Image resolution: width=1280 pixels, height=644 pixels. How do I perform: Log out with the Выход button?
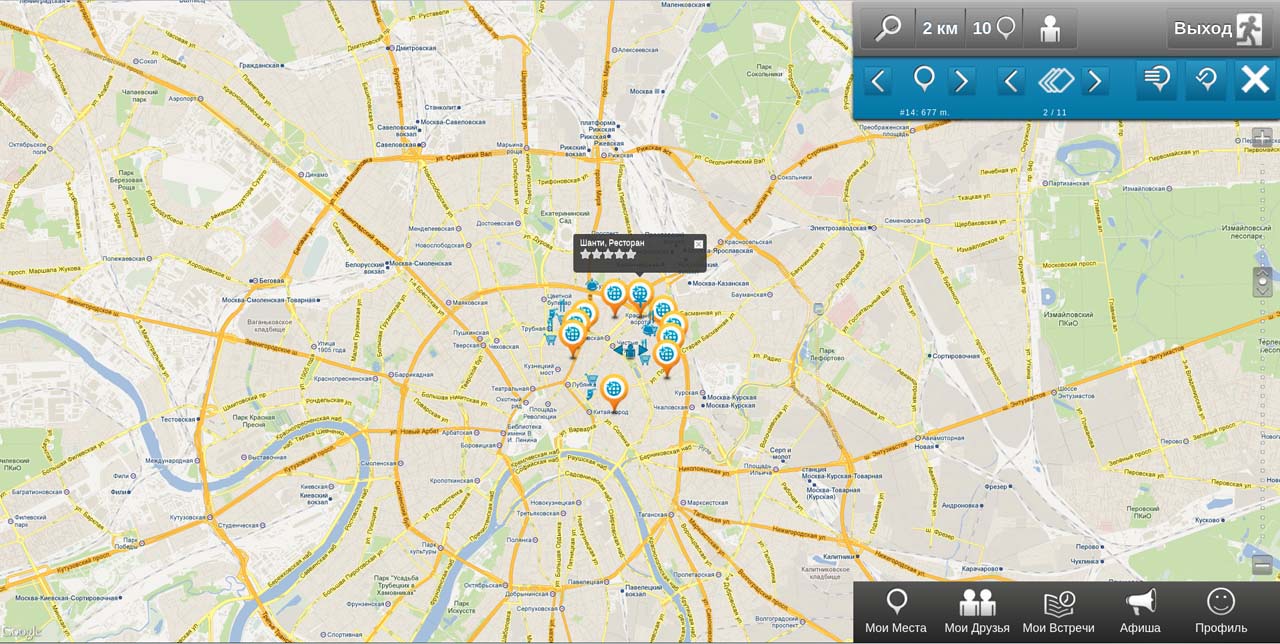[1219, 28]
